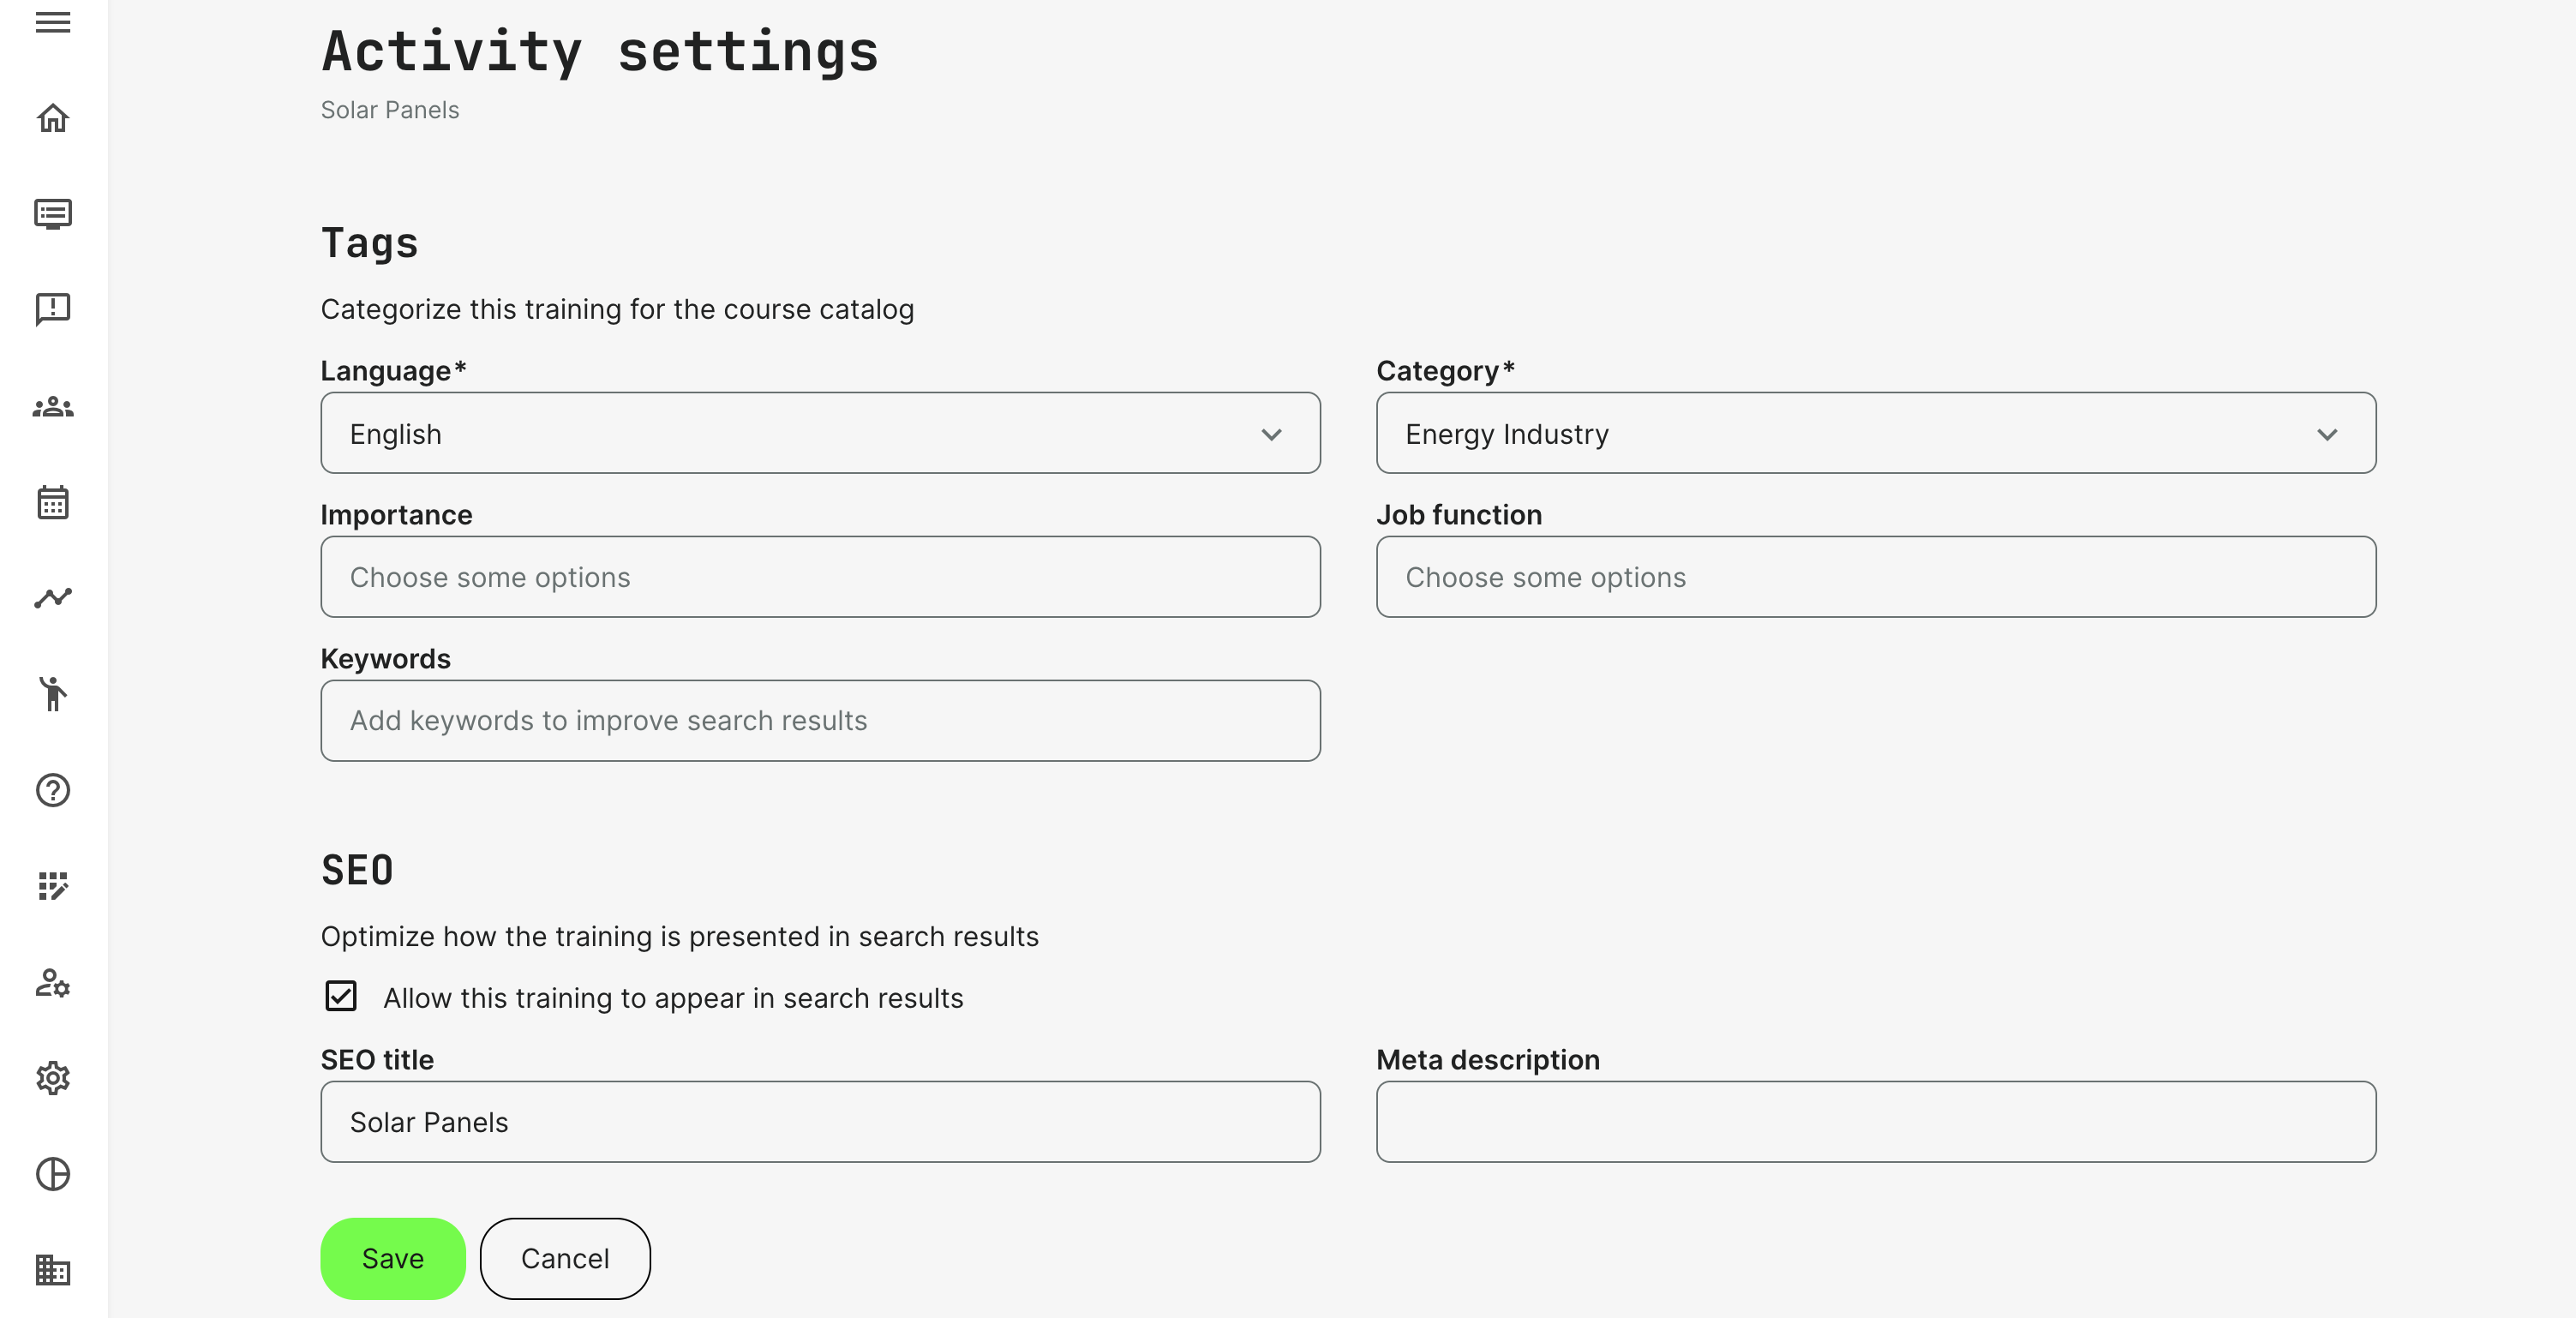The image size is (2576, 1318).
Task: Go to the Home icon in sidebar
Action: pyautogui.click(x=53, y=118)
